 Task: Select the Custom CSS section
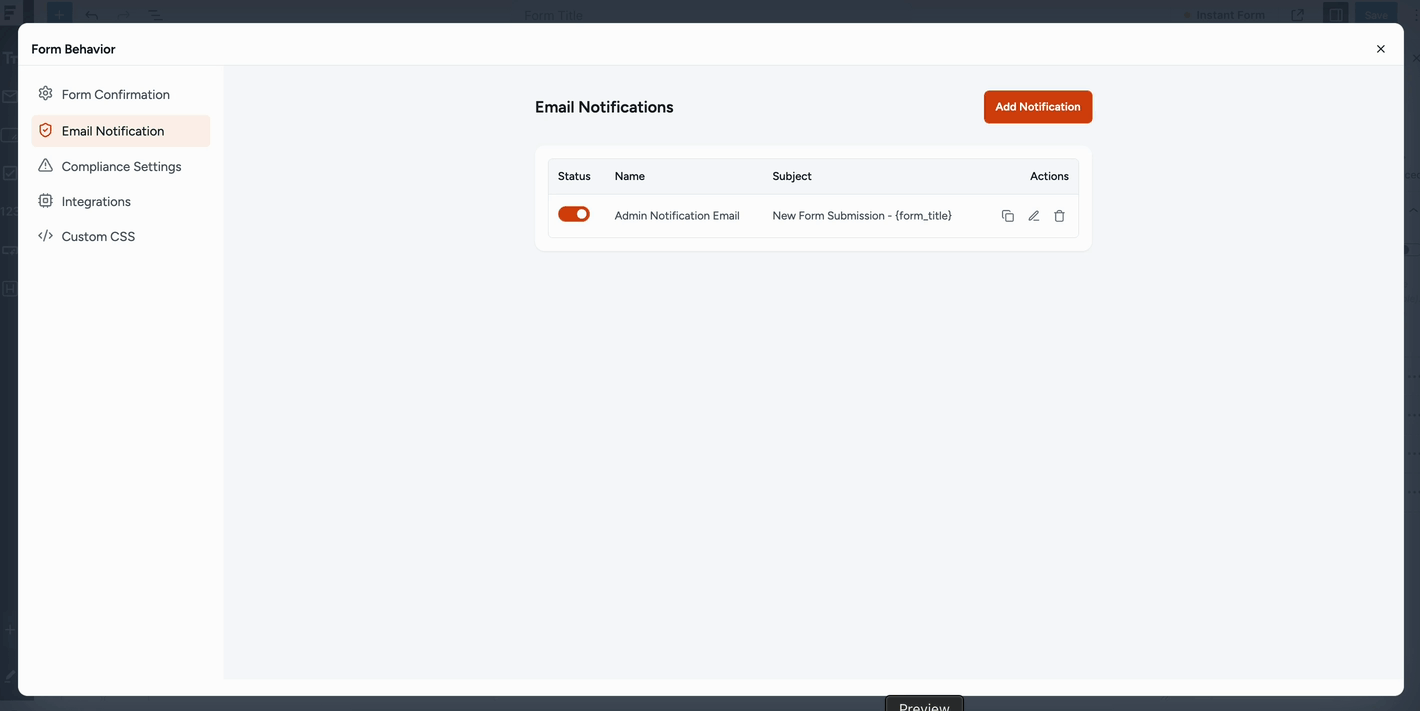coord(99,236)
